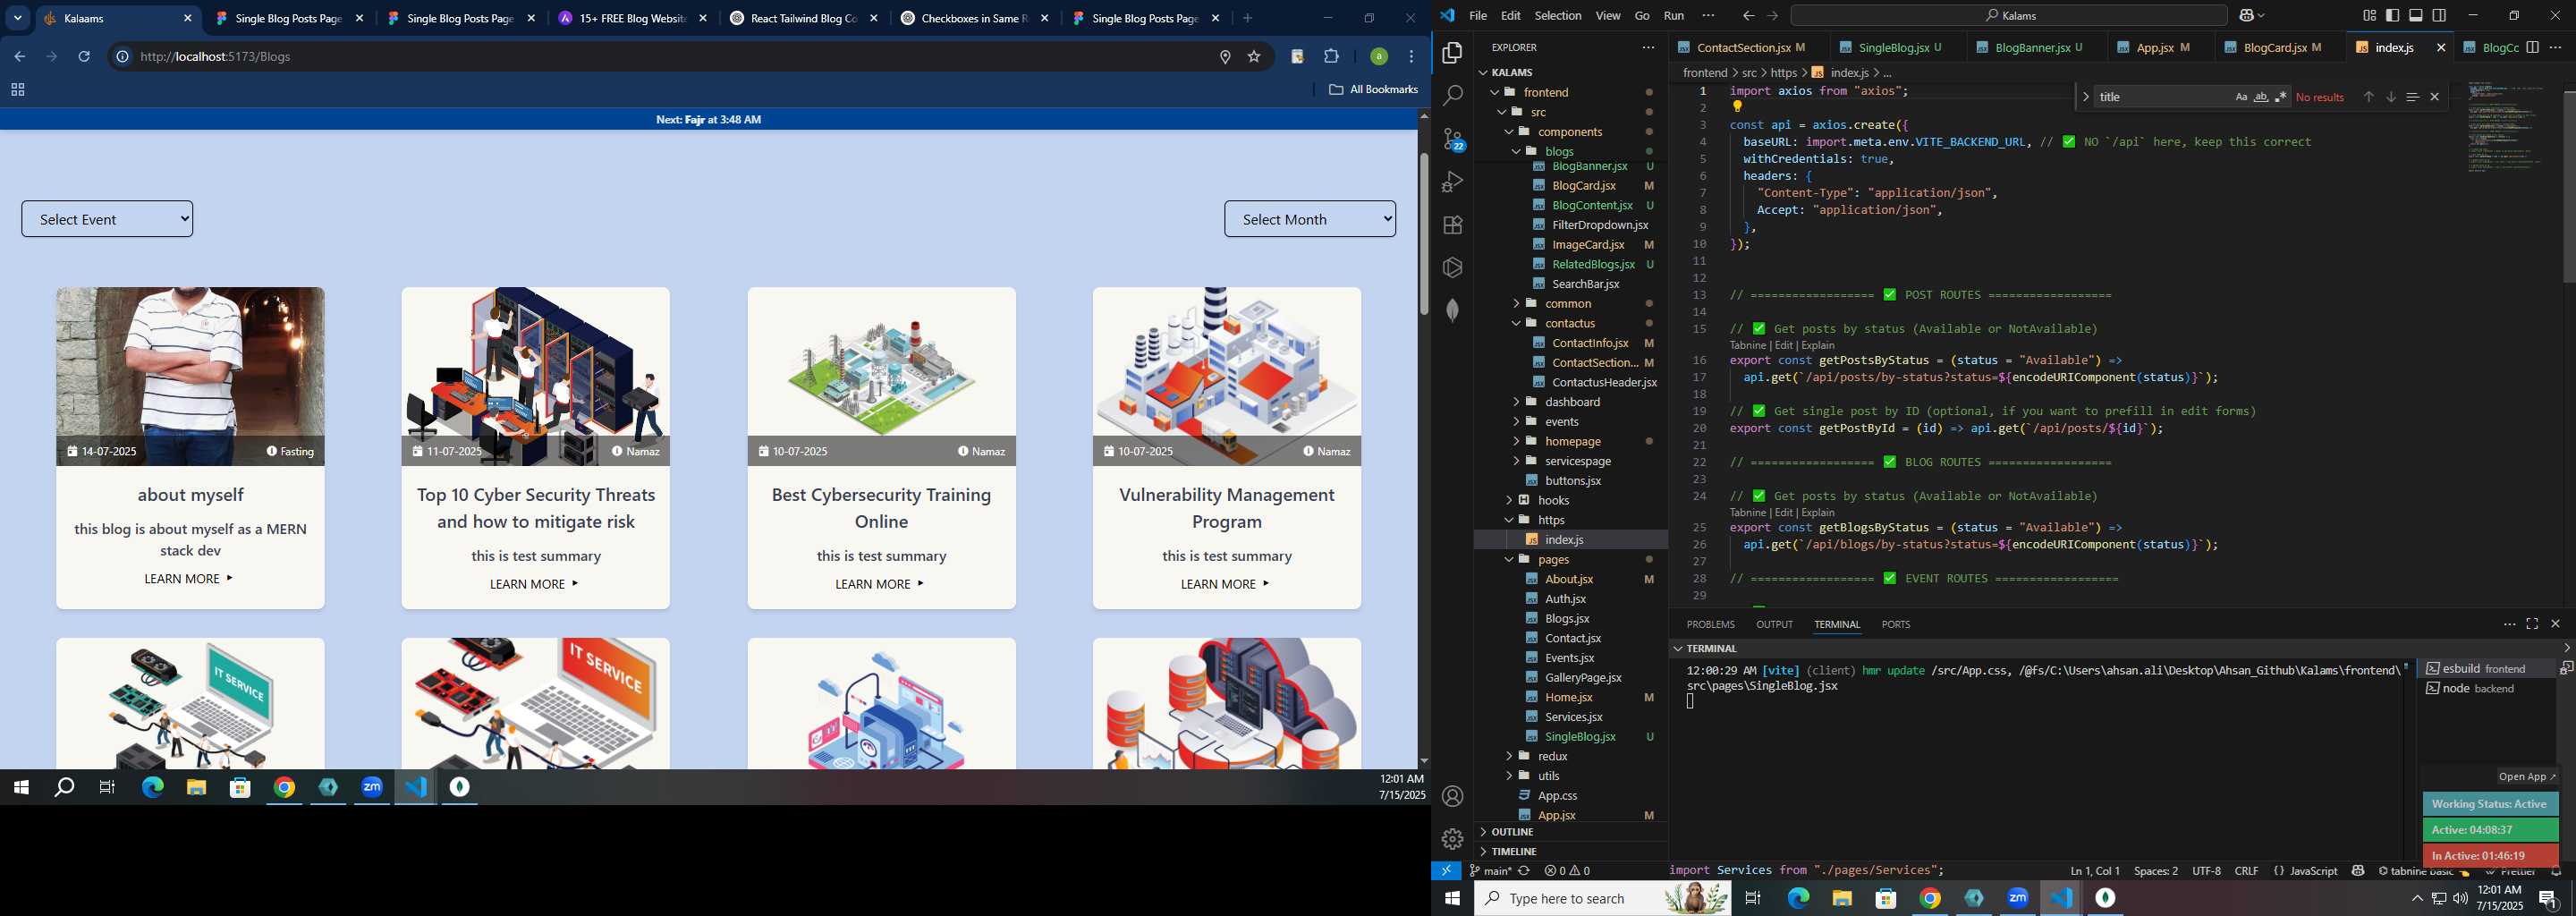Click the Chrome reload page icon
Viewport: 2576px width, 916px height.
pos(84,57)
